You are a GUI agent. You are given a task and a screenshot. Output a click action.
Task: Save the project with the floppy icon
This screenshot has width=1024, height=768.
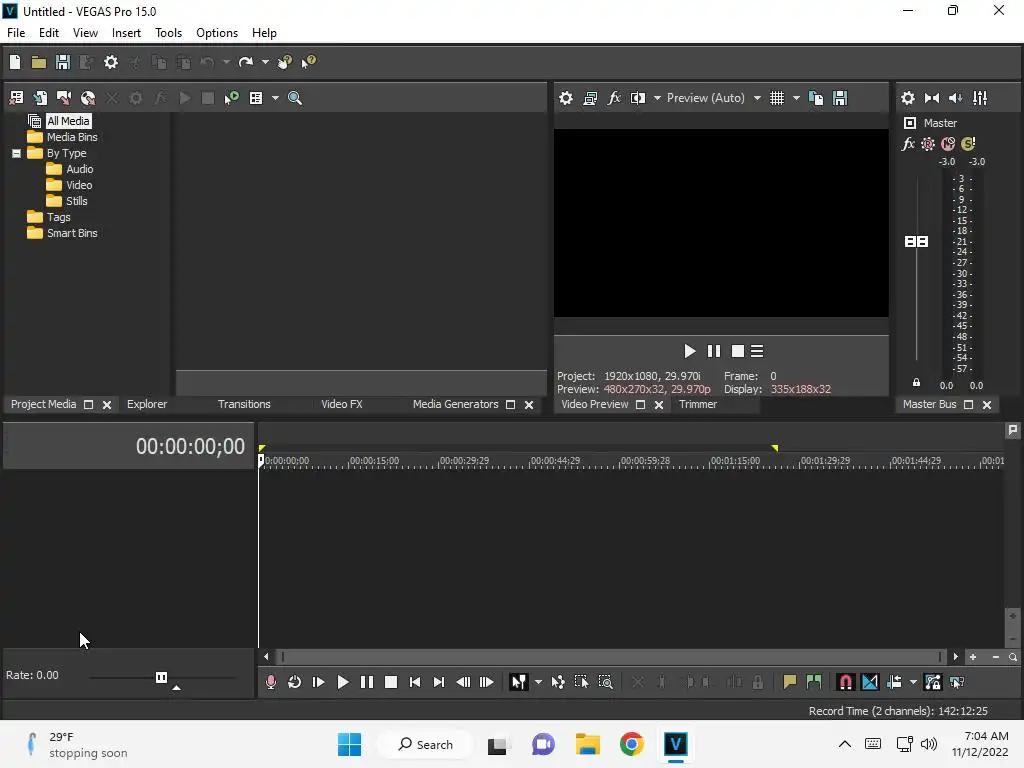tap(63, 62)
